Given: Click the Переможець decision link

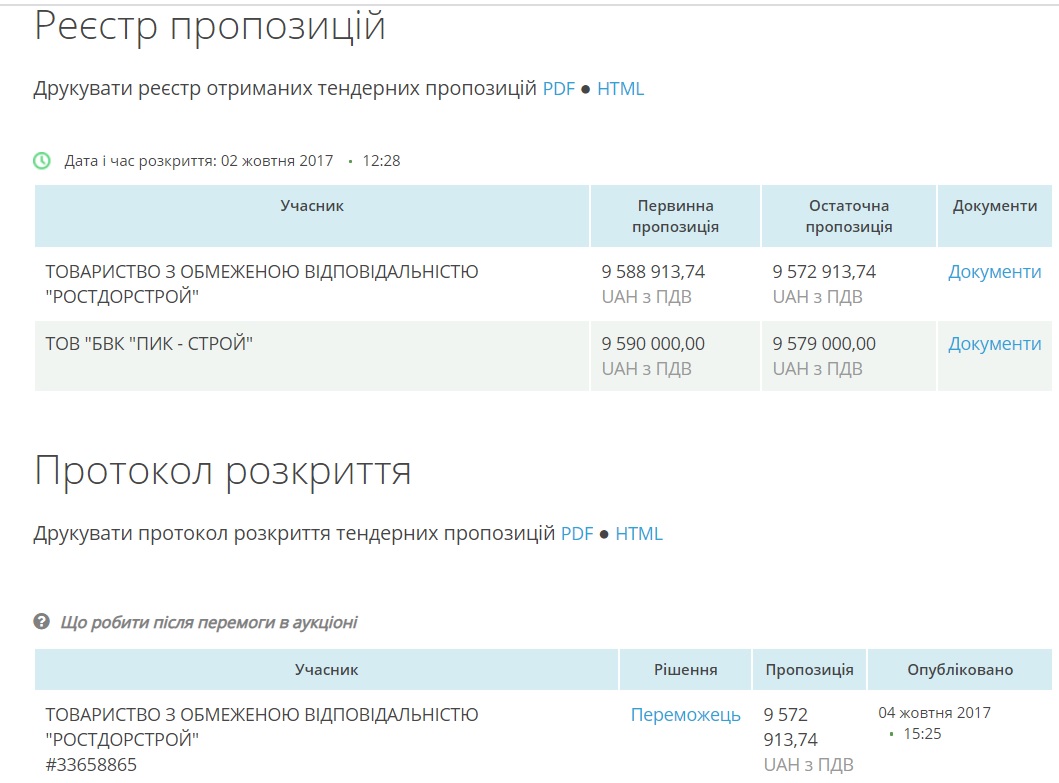Looking at the screenshot, I should point(685,715).
